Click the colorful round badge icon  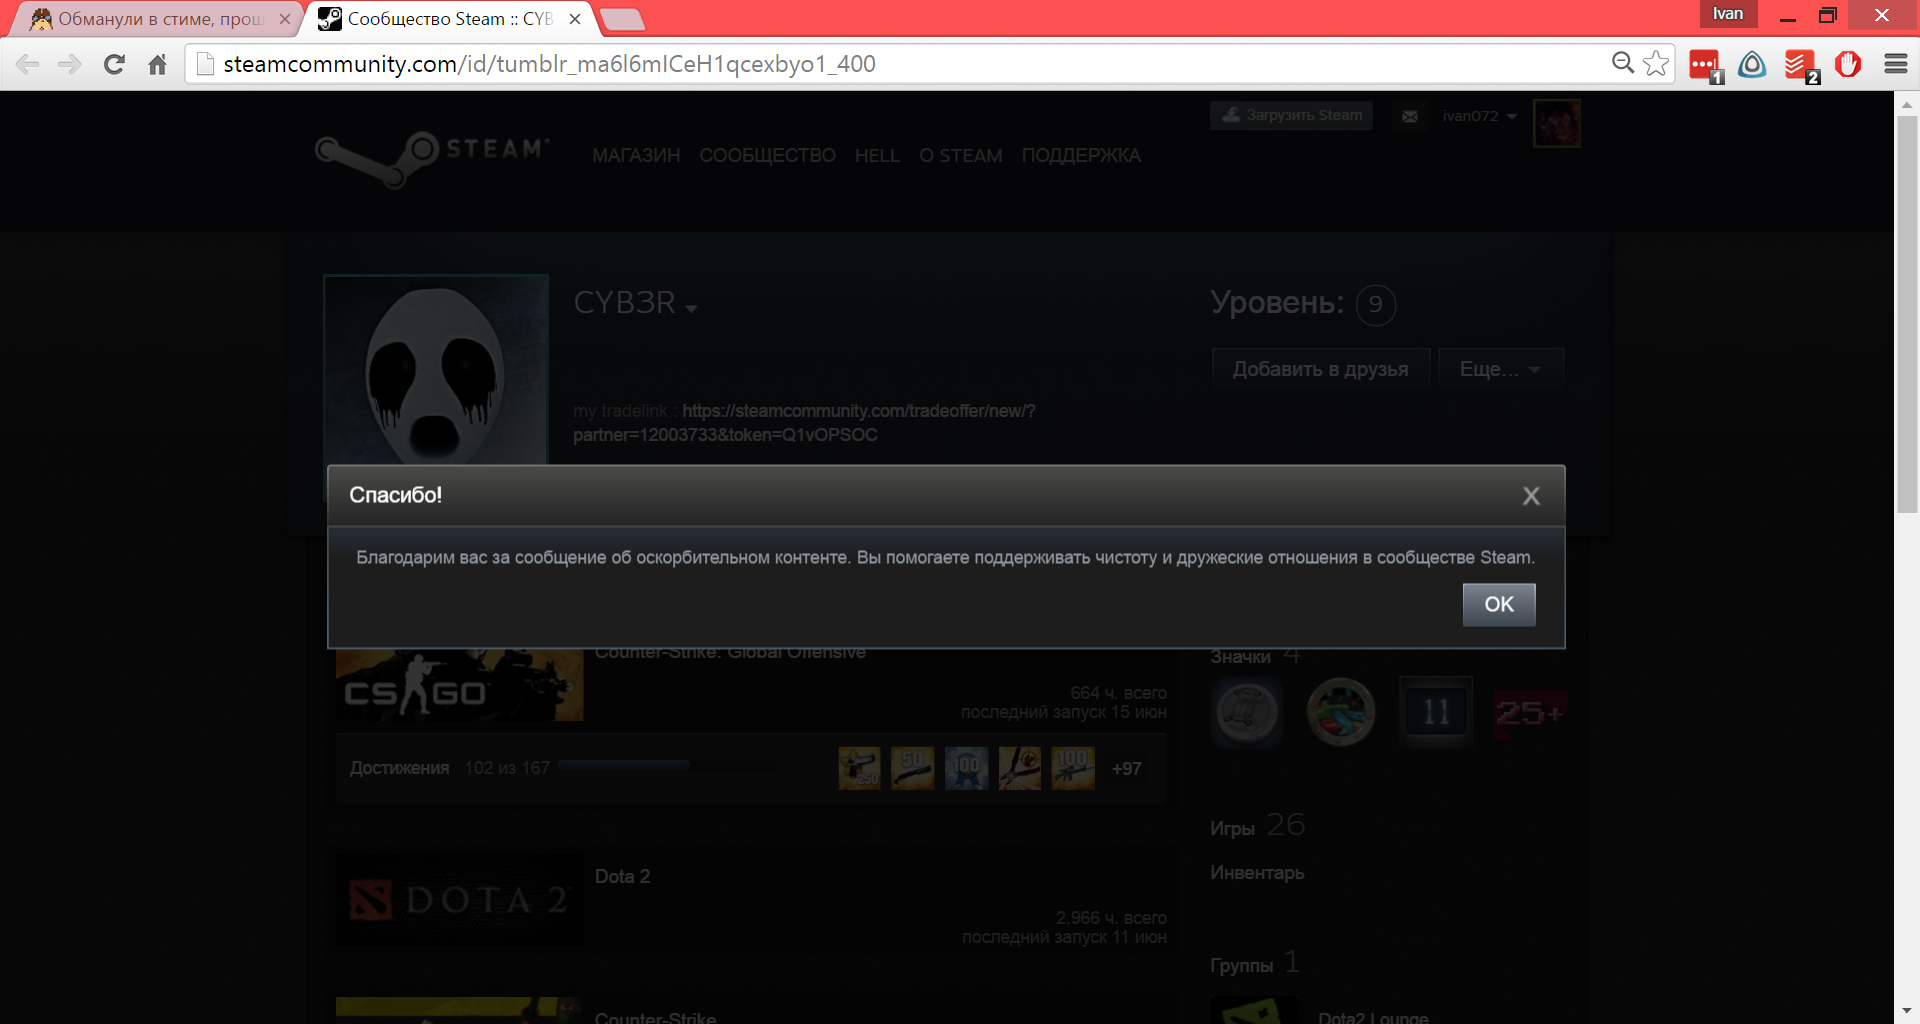point(1341,712)
